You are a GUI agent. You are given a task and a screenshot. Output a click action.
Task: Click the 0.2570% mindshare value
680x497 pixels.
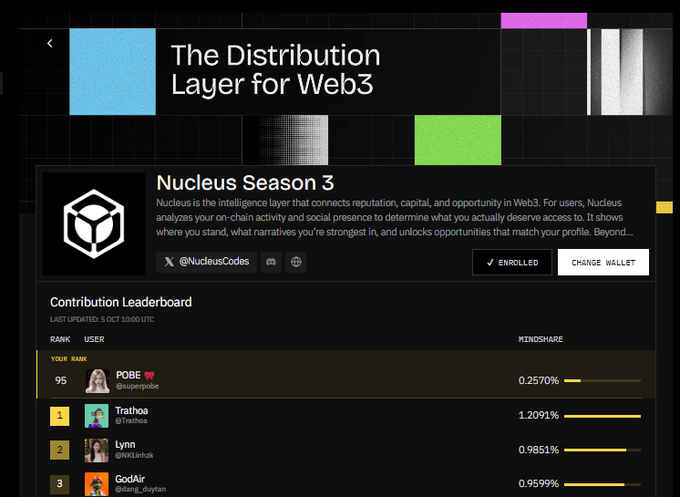(x=539, y=381)
